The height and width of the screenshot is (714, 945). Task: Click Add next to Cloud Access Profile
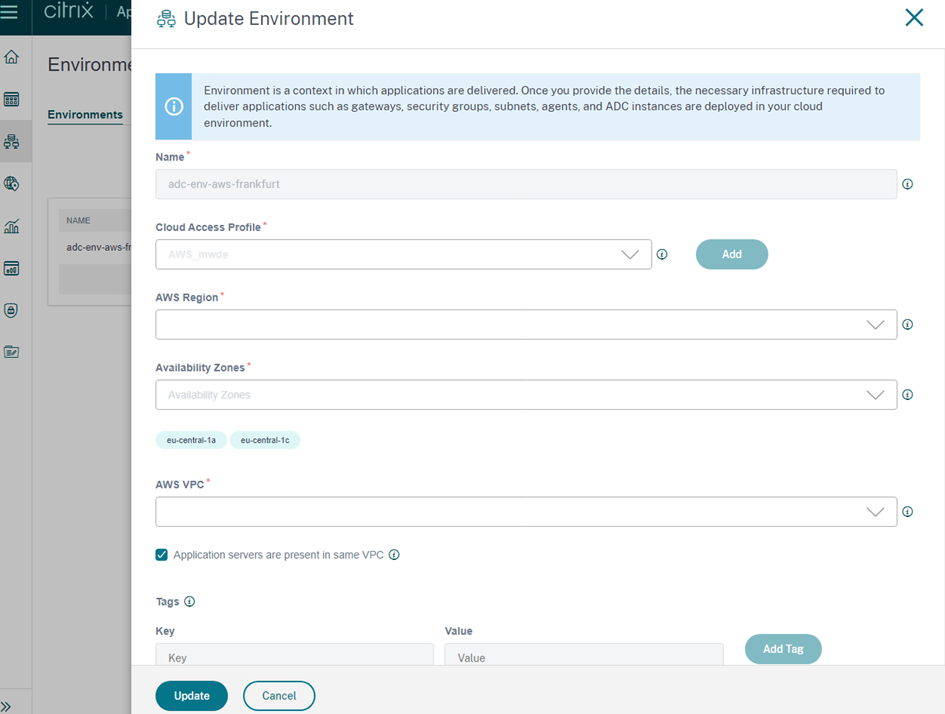(731, 254)
